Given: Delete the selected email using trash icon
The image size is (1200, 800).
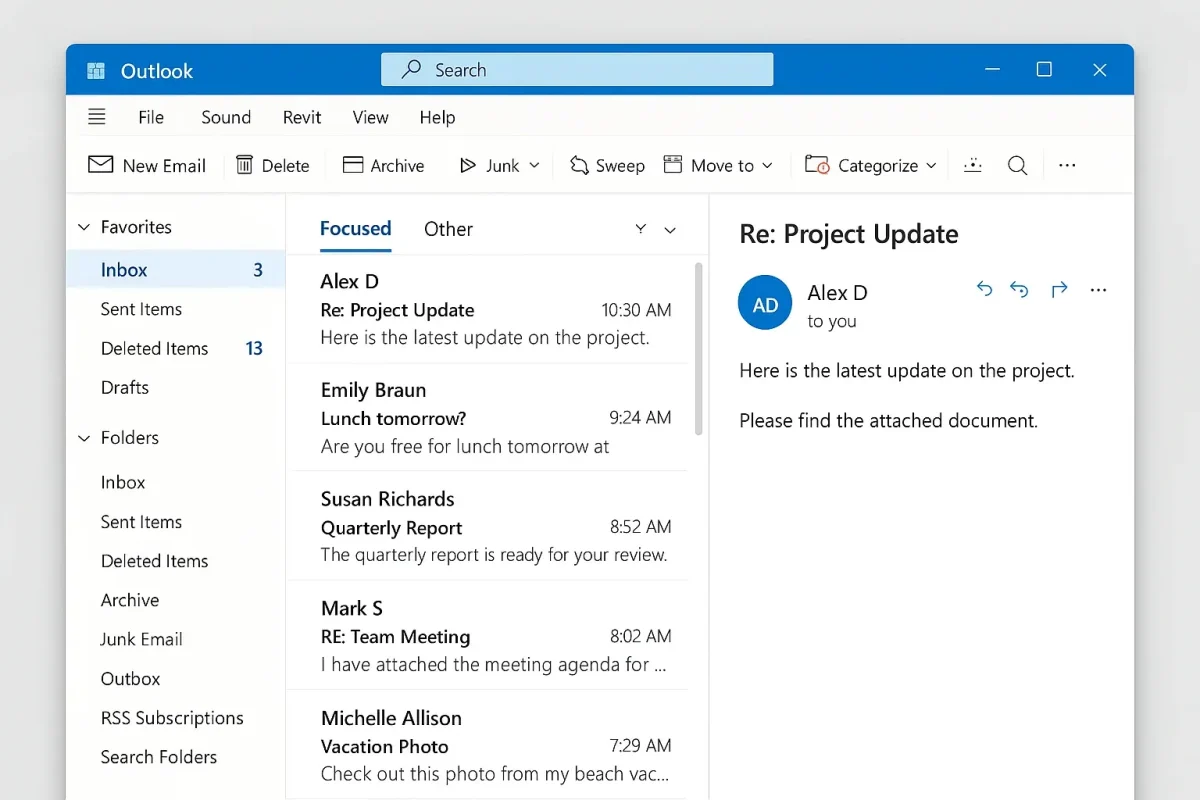Looking at the screenshot, I should 244,165.
